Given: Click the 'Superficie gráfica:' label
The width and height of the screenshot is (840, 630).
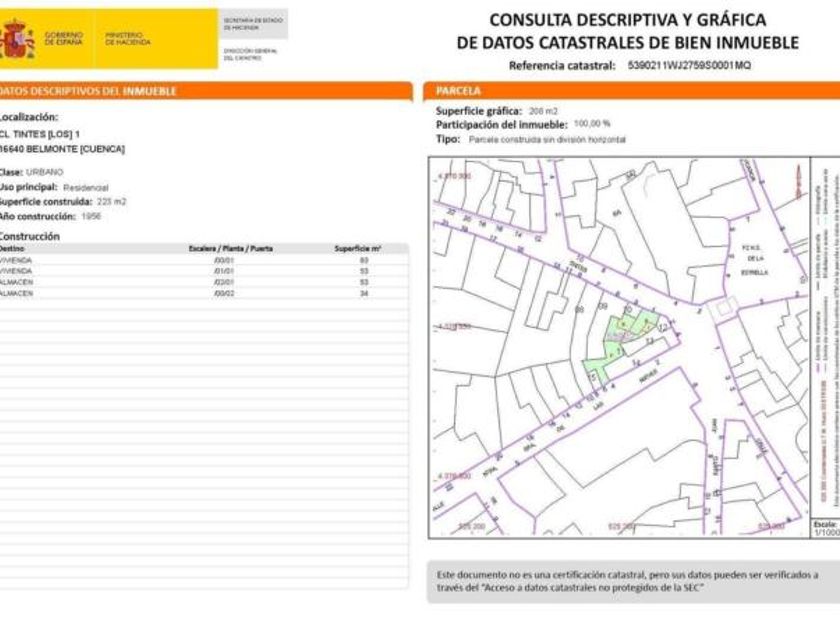Looking at the screenshot, I should tap(479, 111).
